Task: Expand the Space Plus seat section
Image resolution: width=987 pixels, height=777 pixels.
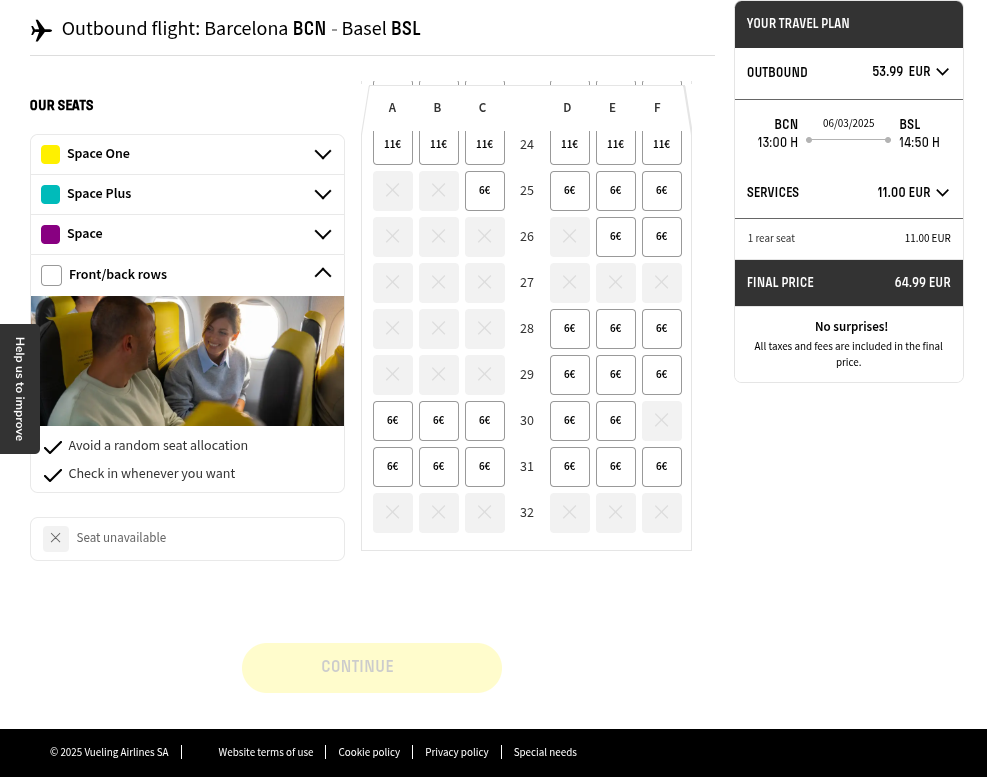Action: pos(188,194)
